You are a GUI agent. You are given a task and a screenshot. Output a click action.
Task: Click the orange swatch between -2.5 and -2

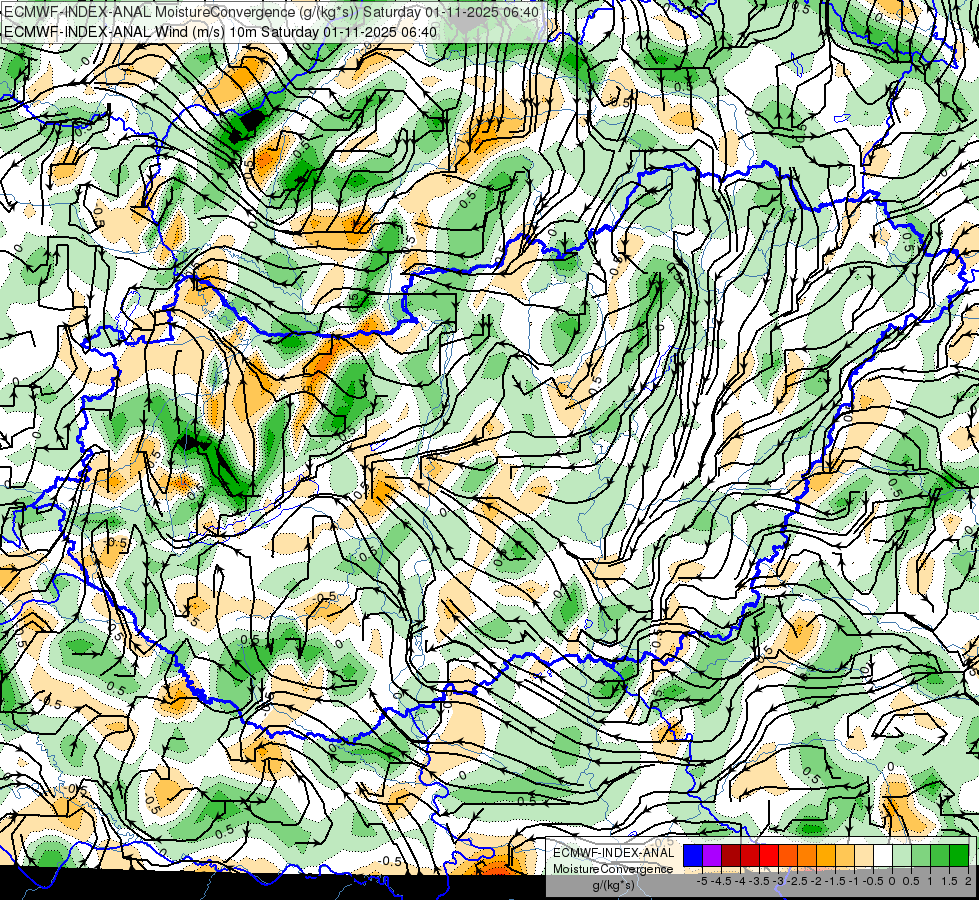click(807, 856)
